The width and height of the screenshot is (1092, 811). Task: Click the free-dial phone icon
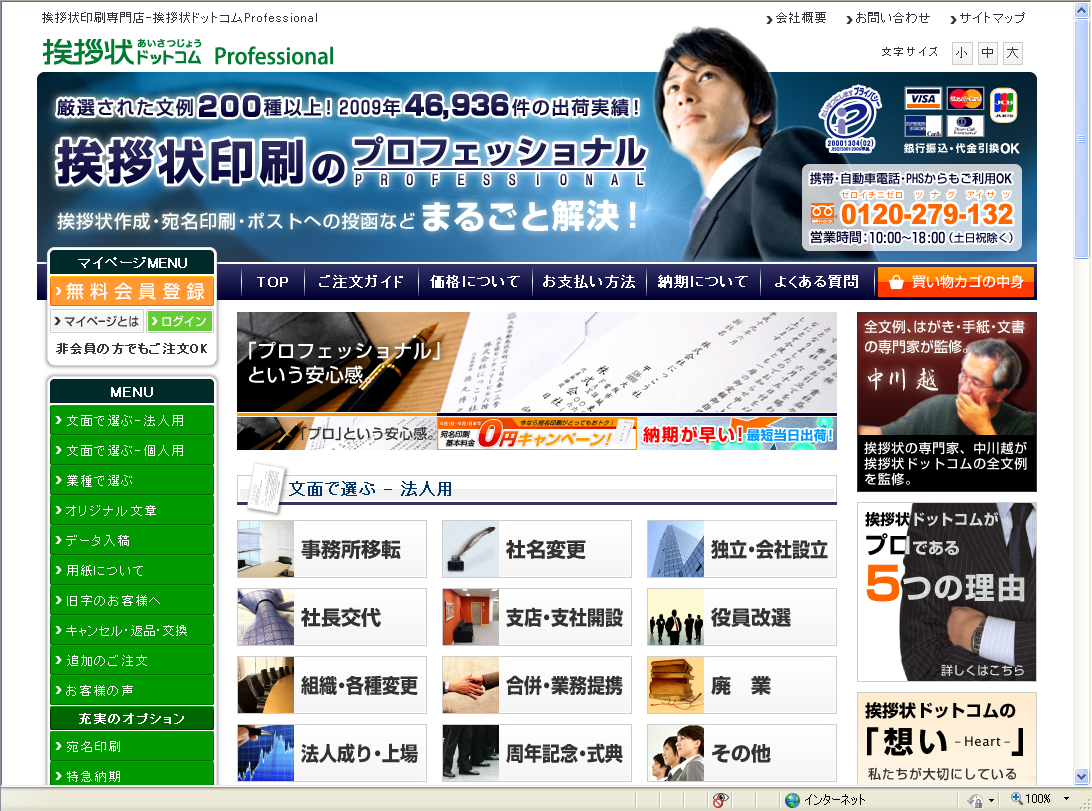pyautogui.click(x=822, y=213)
